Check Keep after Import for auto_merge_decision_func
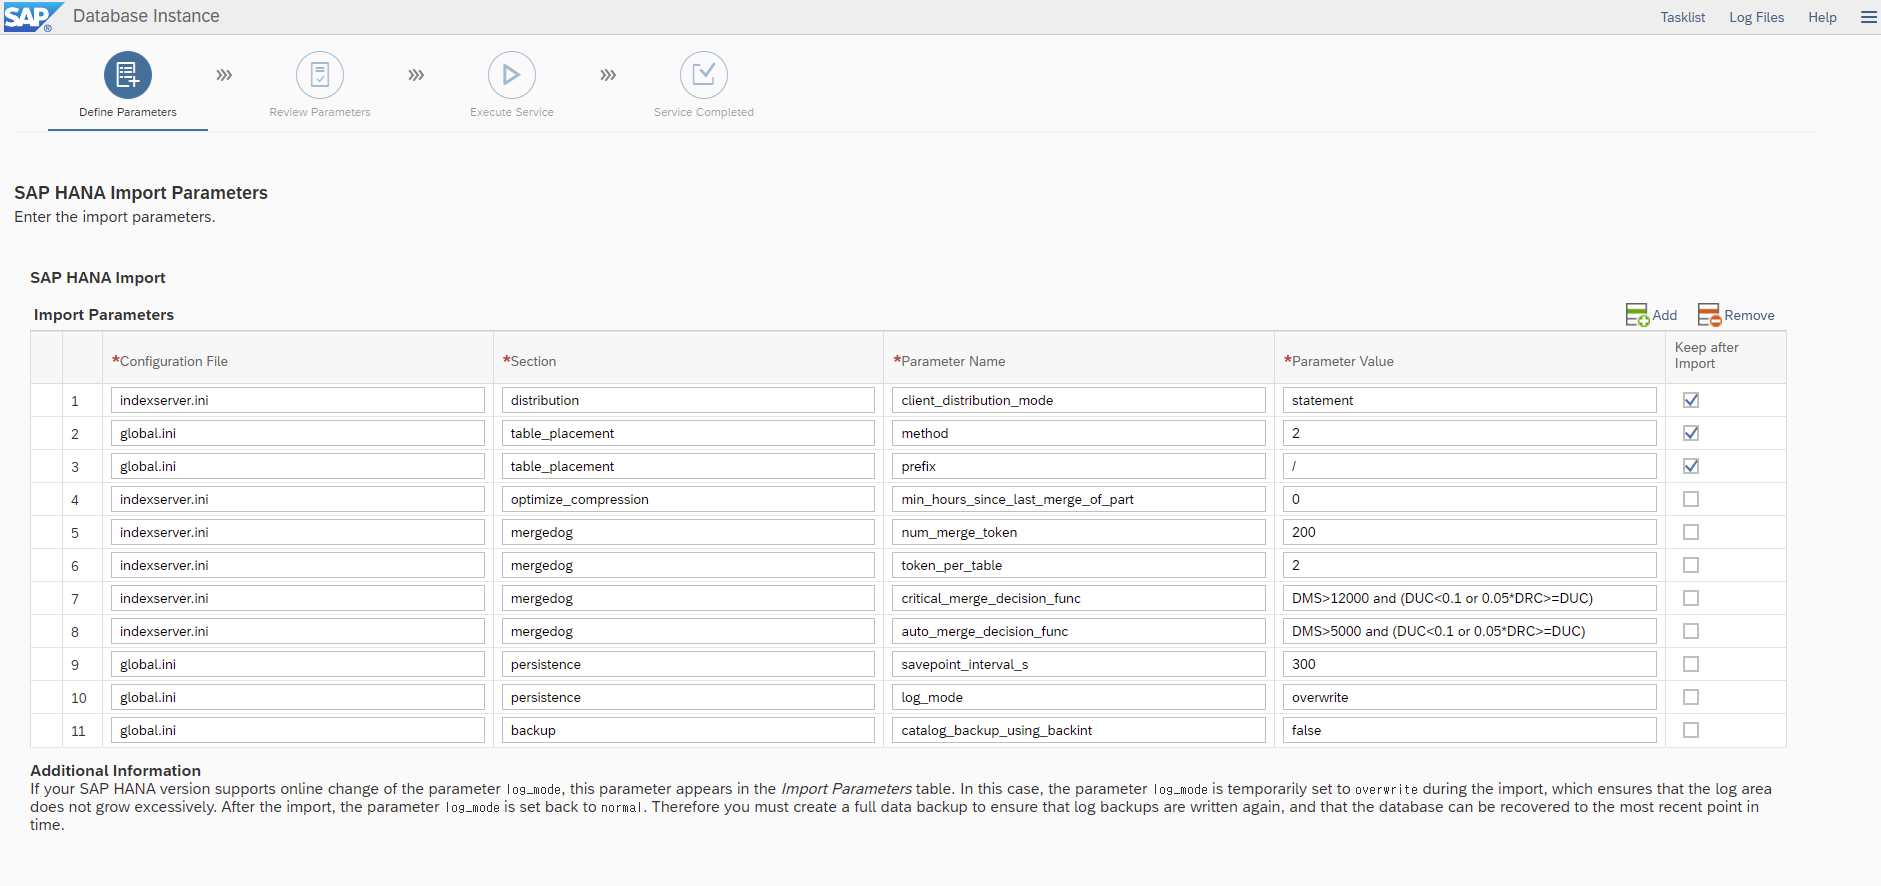Screen dimensions: 1881x886 [x=1691, y=631]
